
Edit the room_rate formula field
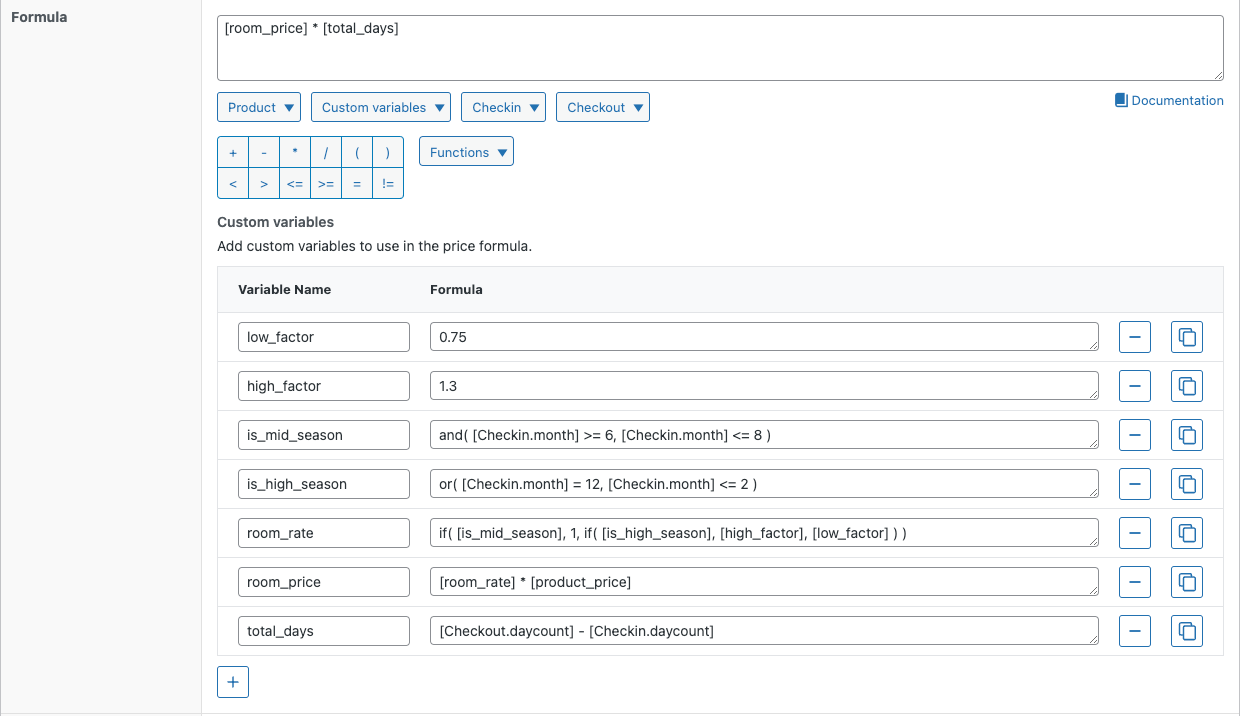(x=764, y=533)
